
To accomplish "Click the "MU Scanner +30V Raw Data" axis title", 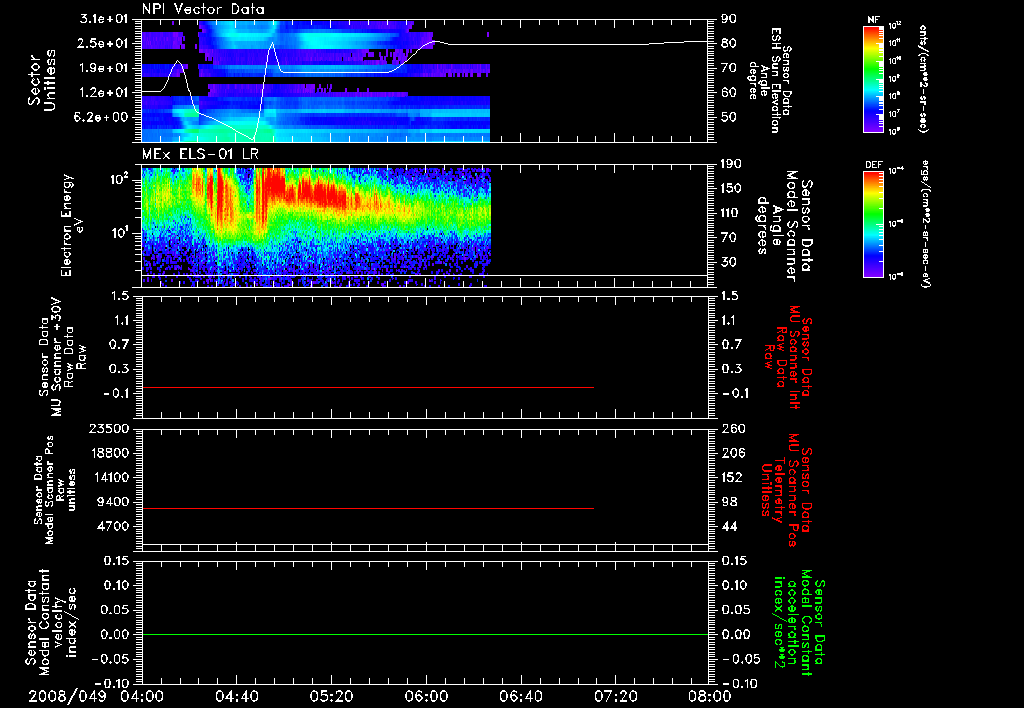I will pyautogui.click(x=61, y=357).
